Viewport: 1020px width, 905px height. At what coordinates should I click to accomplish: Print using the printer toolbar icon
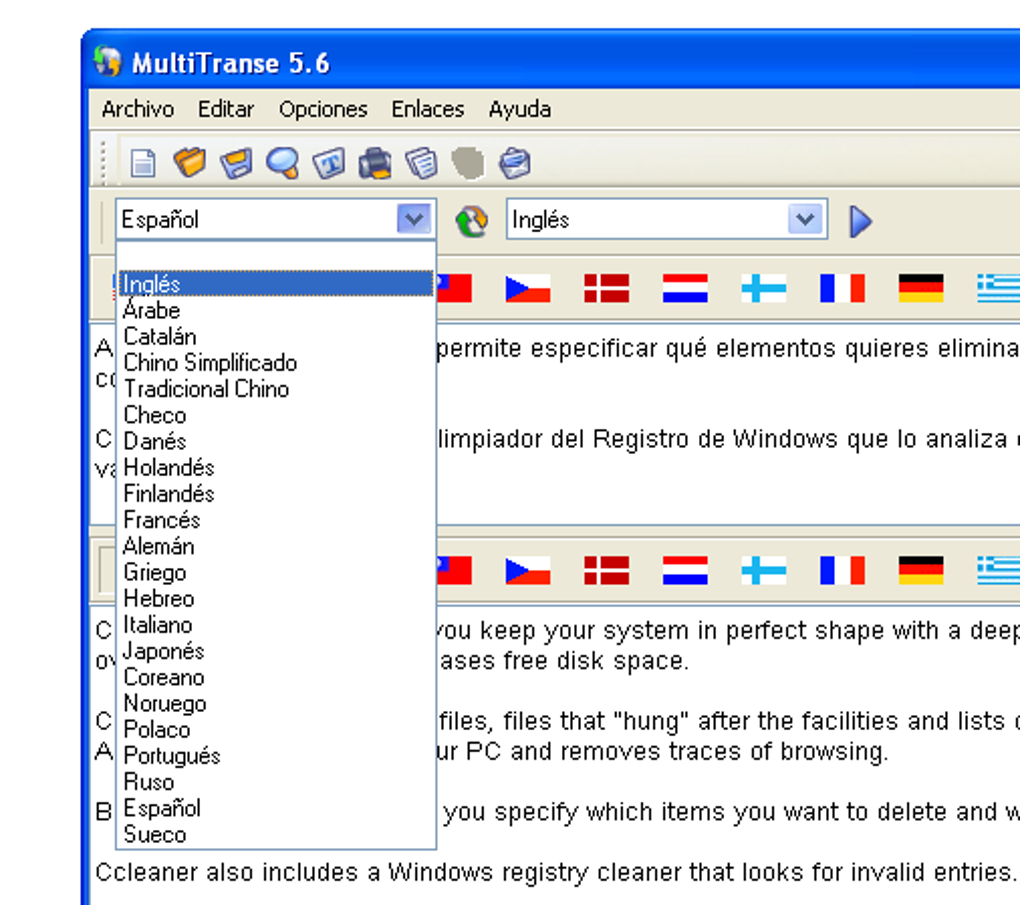(375, 163)
